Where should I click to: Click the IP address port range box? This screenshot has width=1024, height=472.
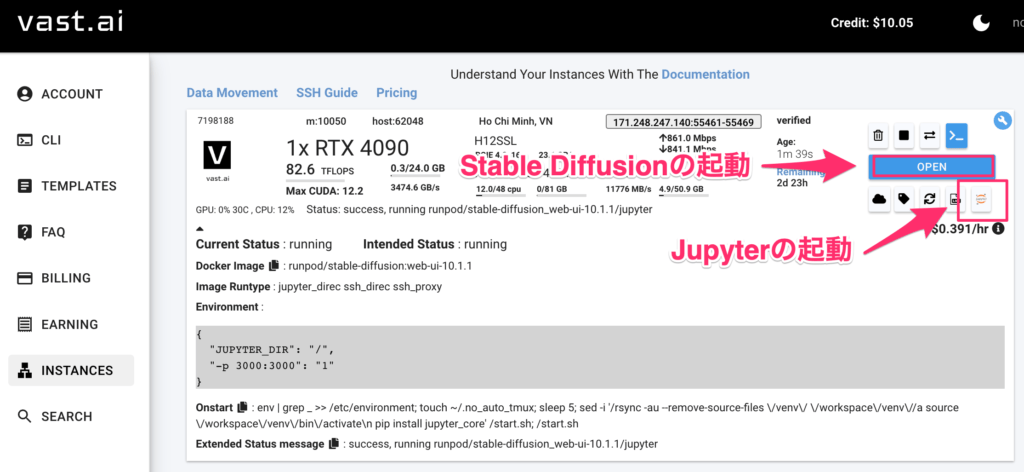[683, 121]
